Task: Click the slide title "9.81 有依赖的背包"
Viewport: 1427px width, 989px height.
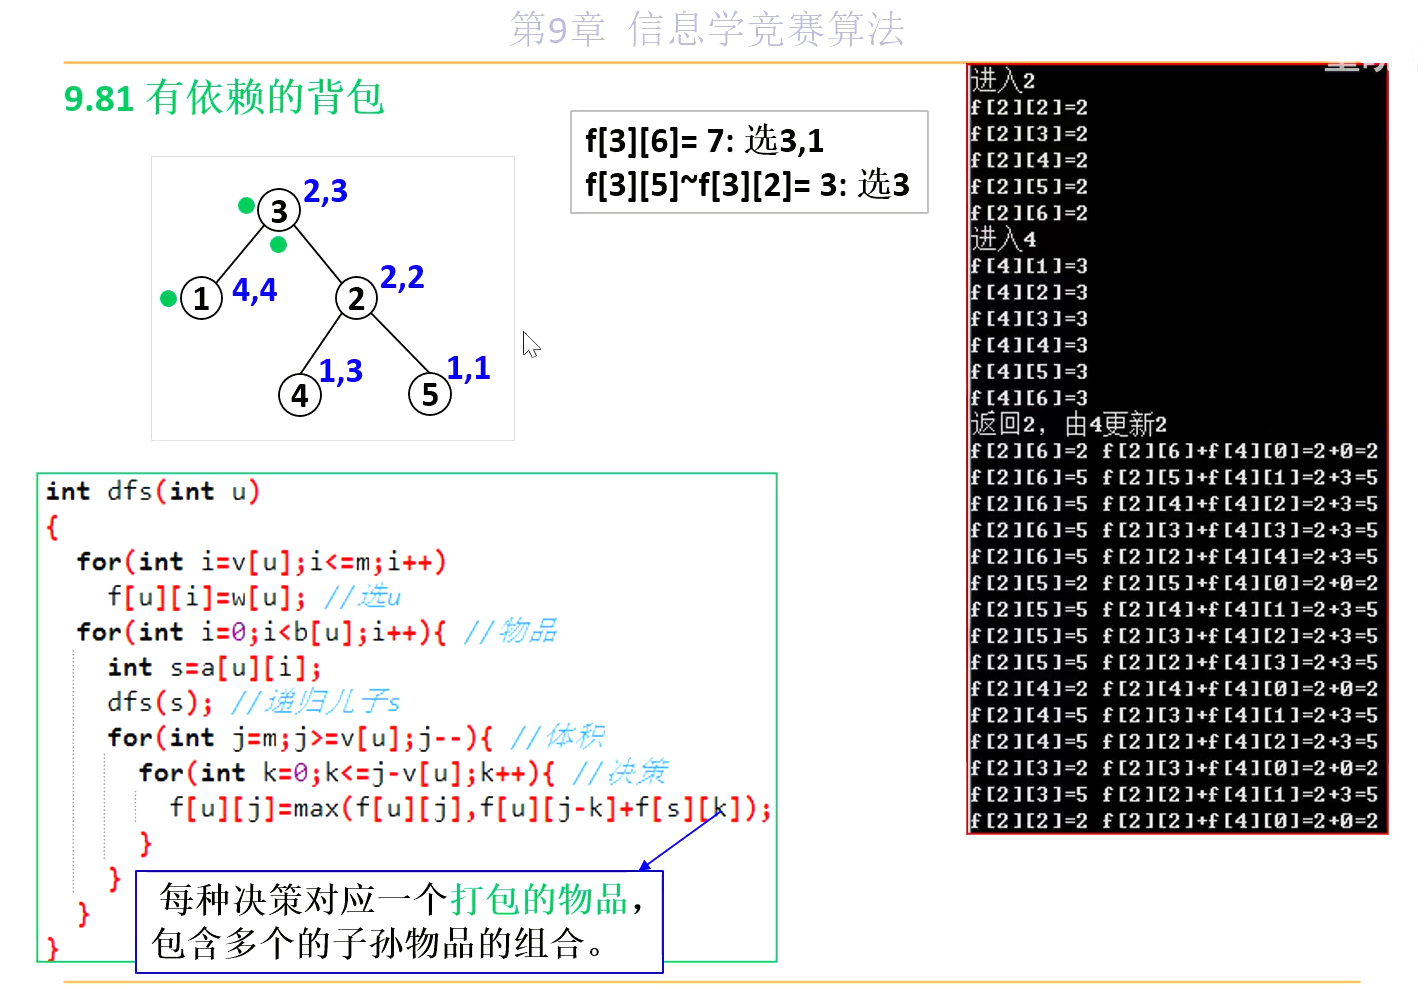Action: click(x=224, y=97)
